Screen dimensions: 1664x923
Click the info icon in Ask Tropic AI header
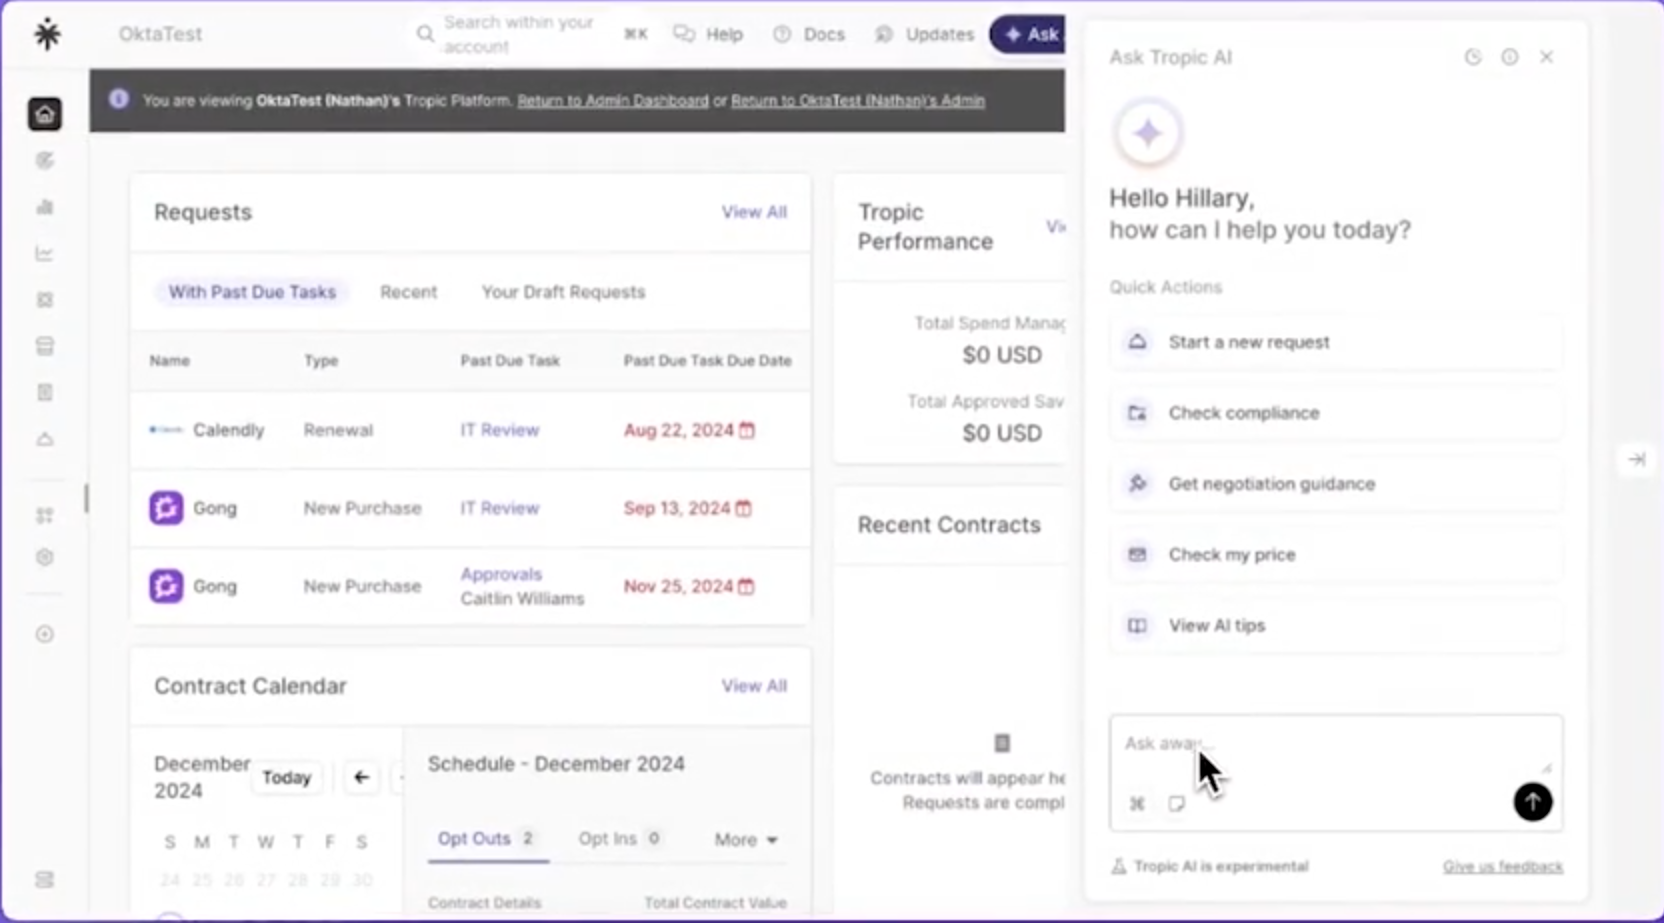[1510, 57]
